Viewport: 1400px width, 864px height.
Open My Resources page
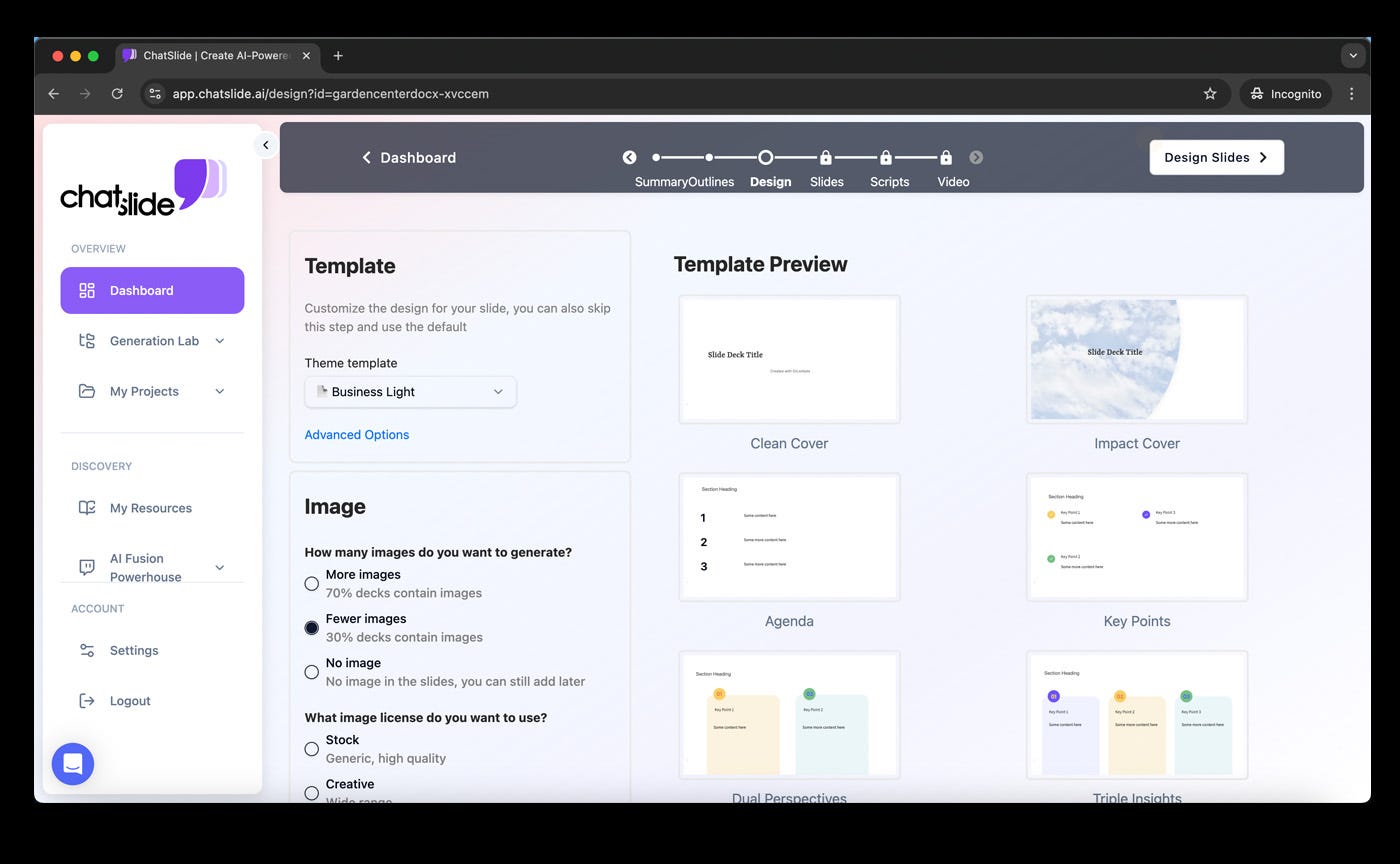152,508
